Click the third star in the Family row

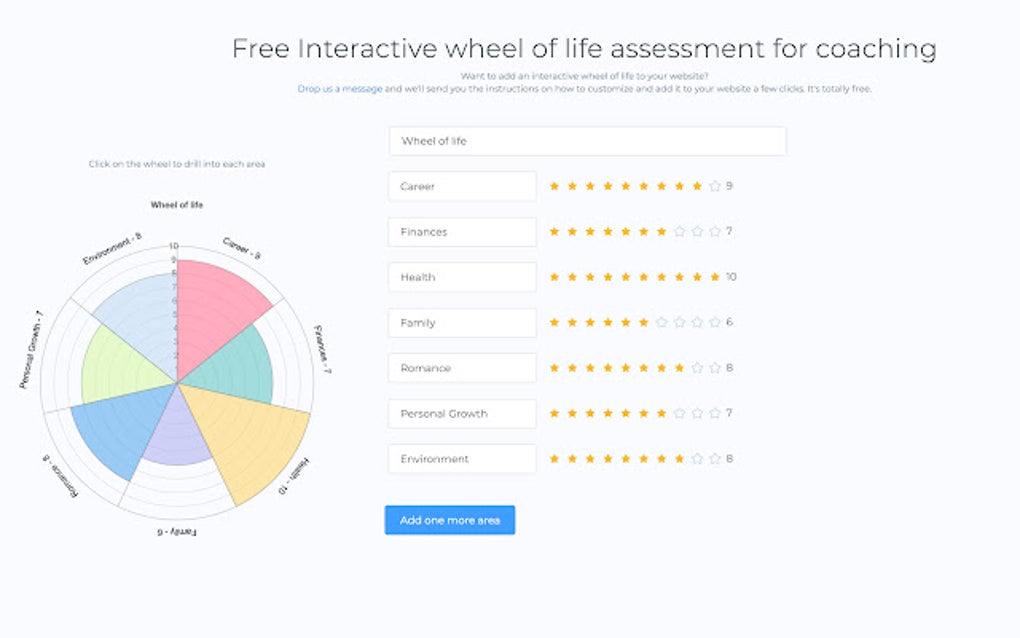tap(591, 322)
